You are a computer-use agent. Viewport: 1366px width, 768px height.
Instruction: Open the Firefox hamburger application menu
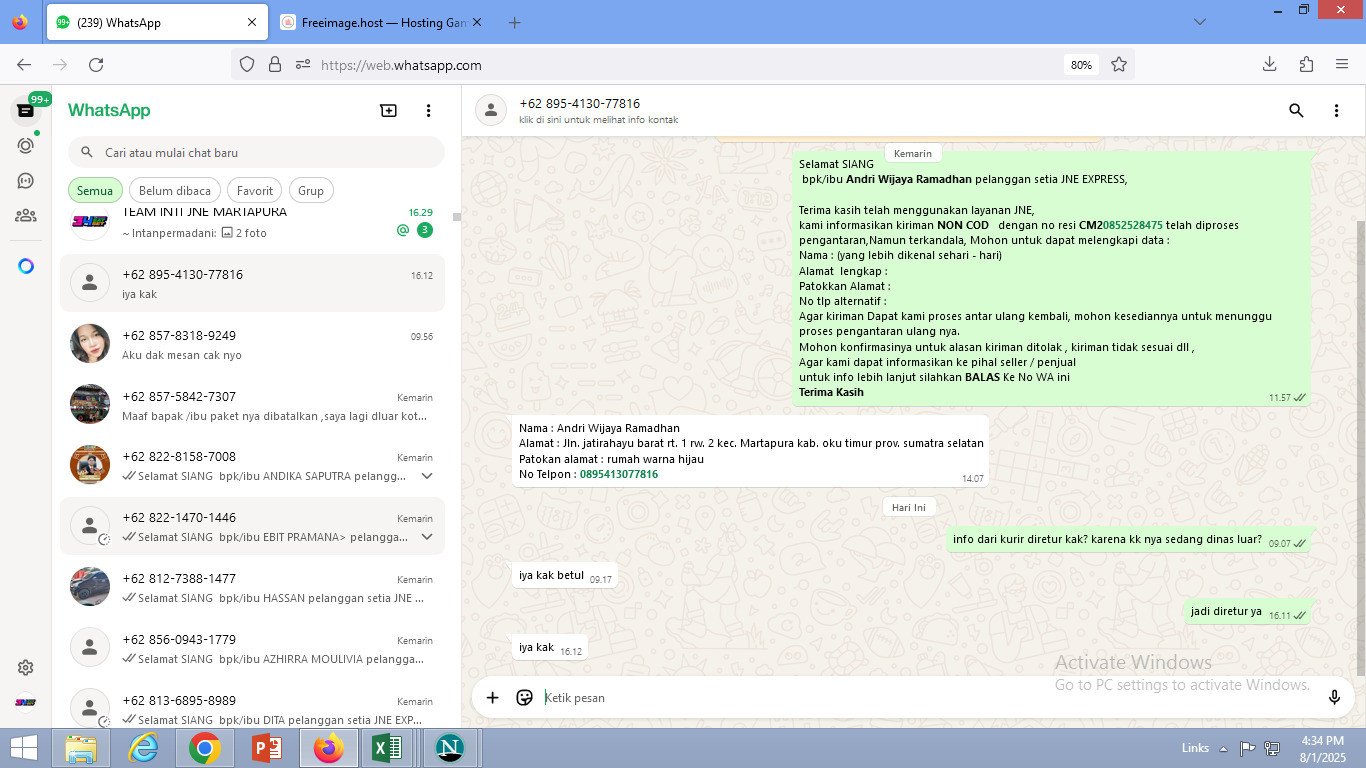[x=1342, y=65]
